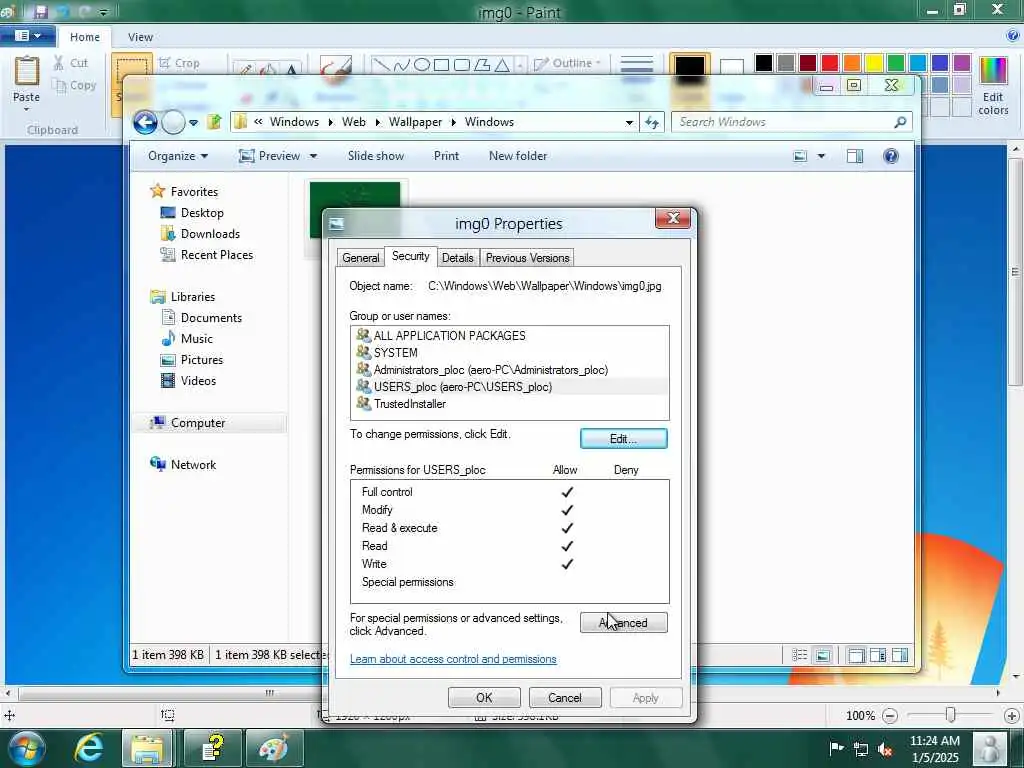The width and height of the screenshot is (1024, 768).
Task: Select the triangle shape in Paint shapes
Action: 502,64
